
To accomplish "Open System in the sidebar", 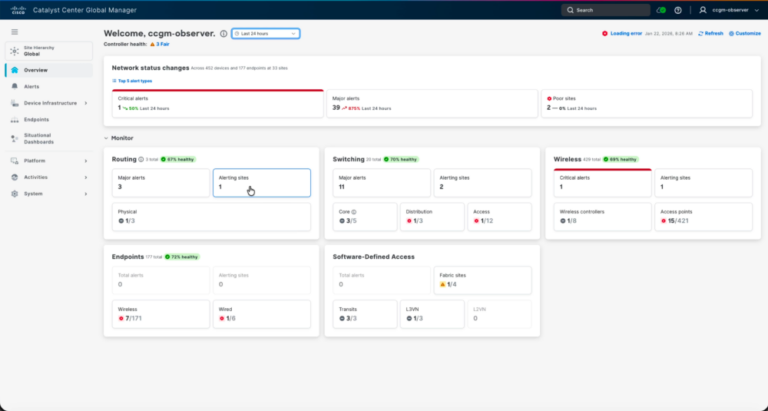I will (33, 193).
